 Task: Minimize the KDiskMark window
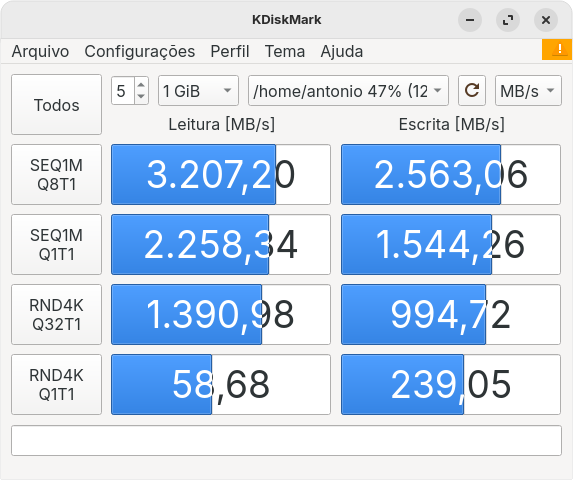tap(470, 20)
